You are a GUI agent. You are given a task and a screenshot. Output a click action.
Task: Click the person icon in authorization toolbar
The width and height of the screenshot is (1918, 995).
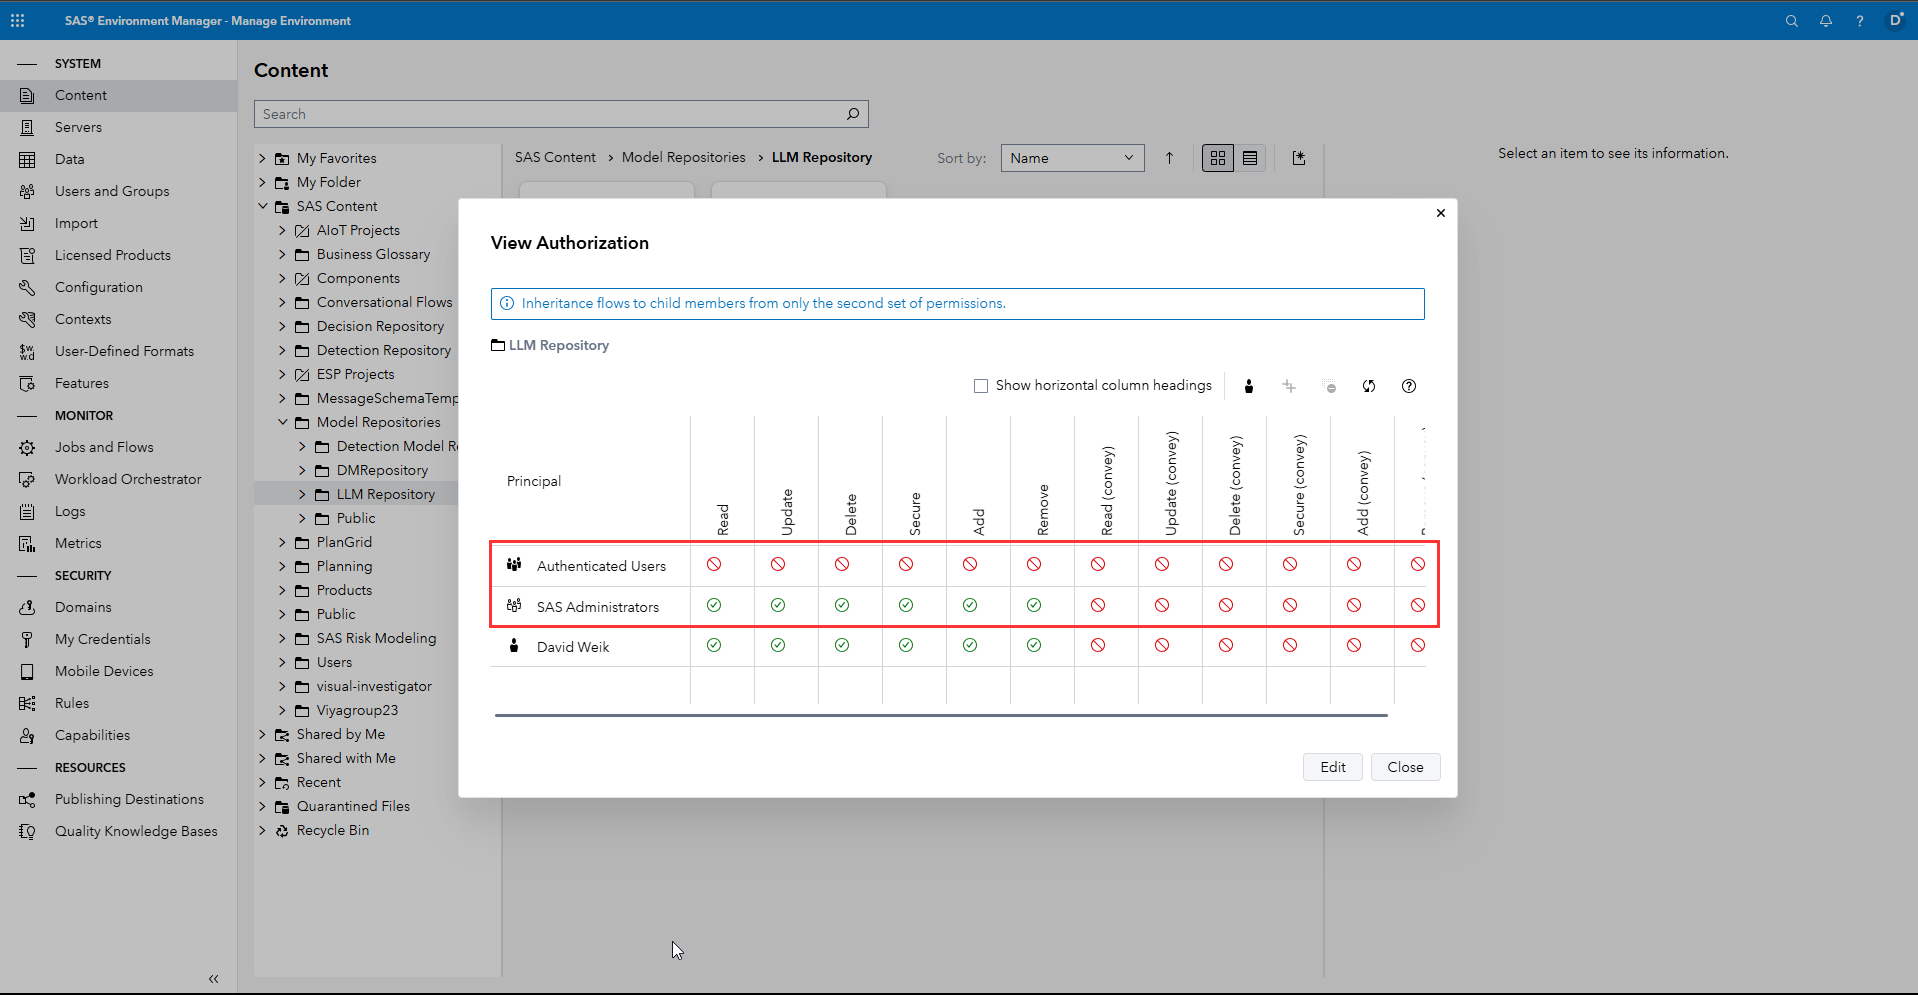[1248, 386]
